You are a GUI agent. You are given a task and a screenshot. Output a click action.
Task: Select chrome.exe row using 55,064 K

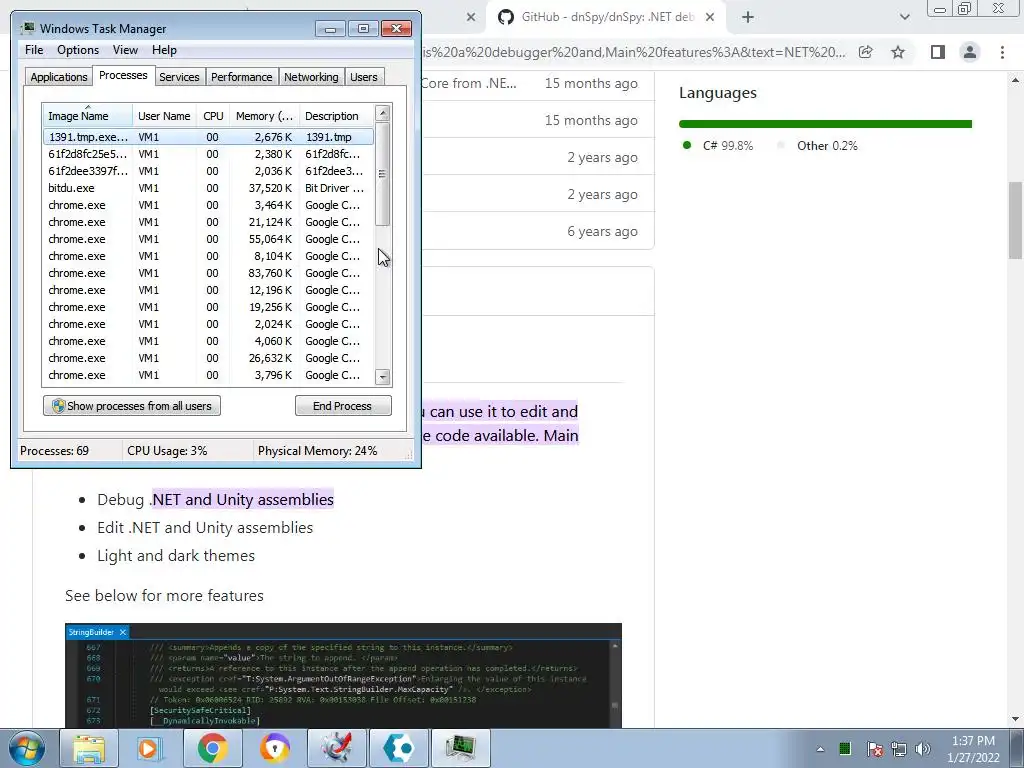[x=208, y=239]
